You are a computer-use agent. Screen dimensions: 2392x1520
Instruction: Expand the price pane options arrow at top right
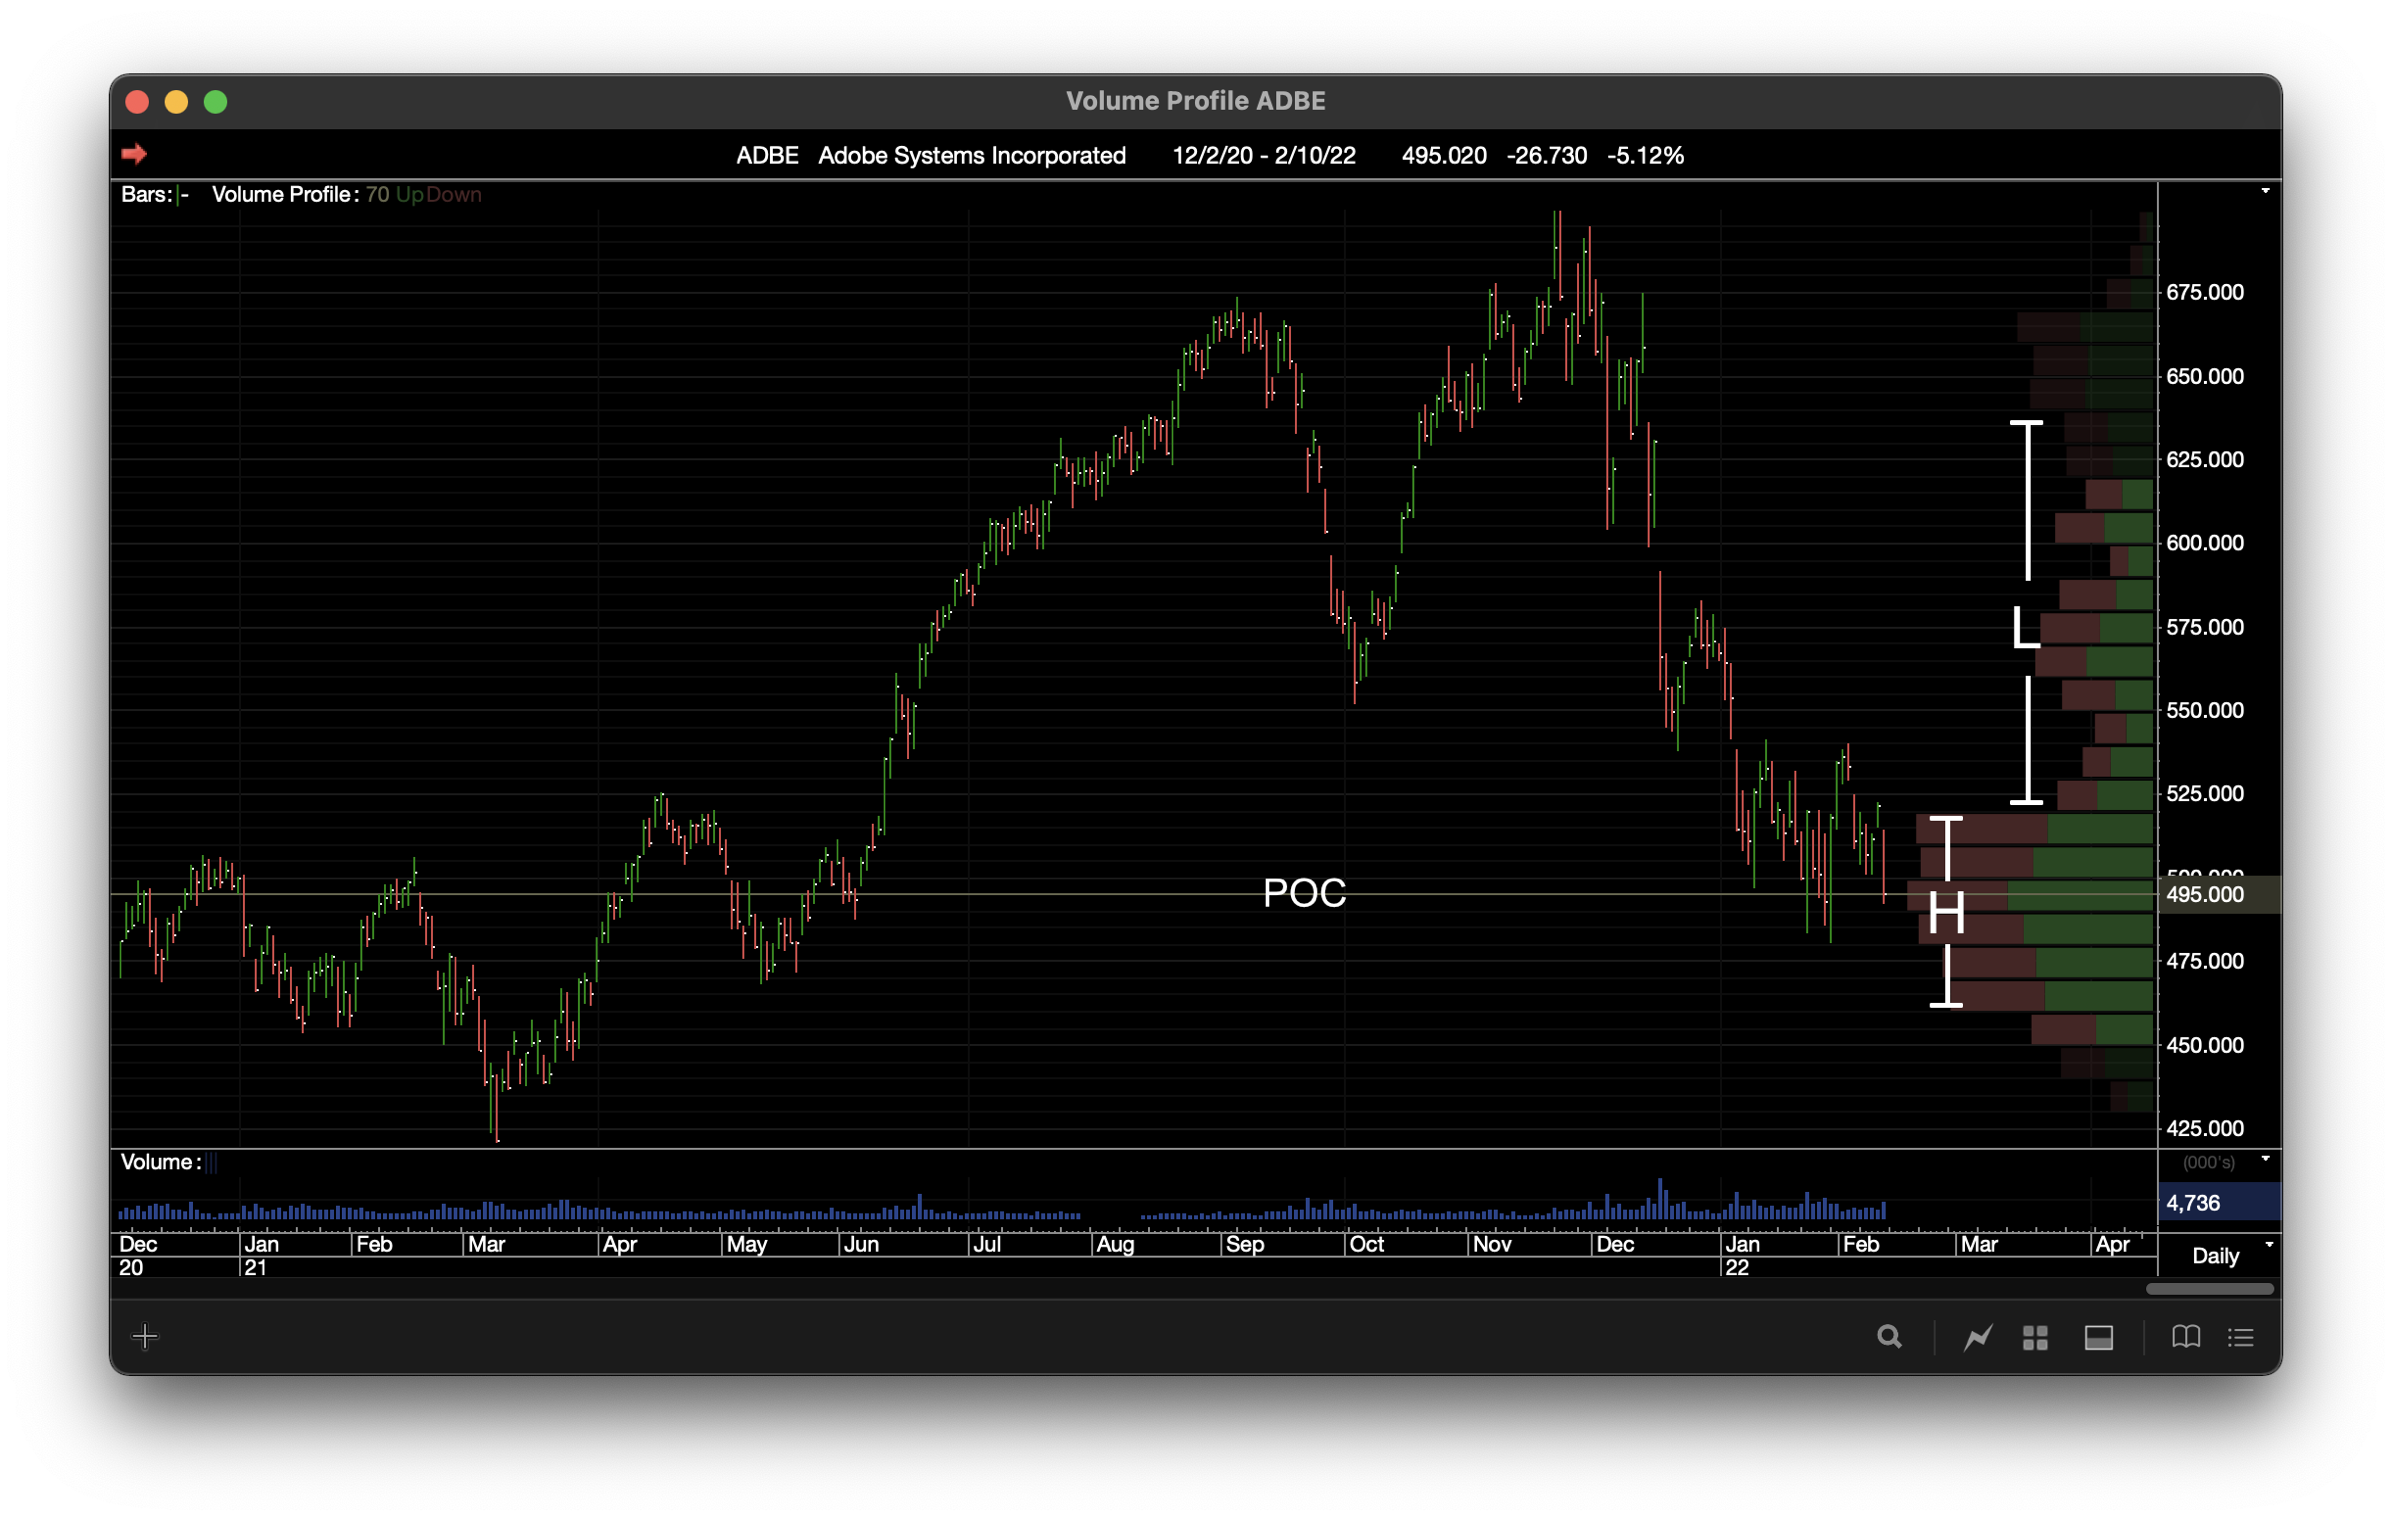[x=2265, y=191]
